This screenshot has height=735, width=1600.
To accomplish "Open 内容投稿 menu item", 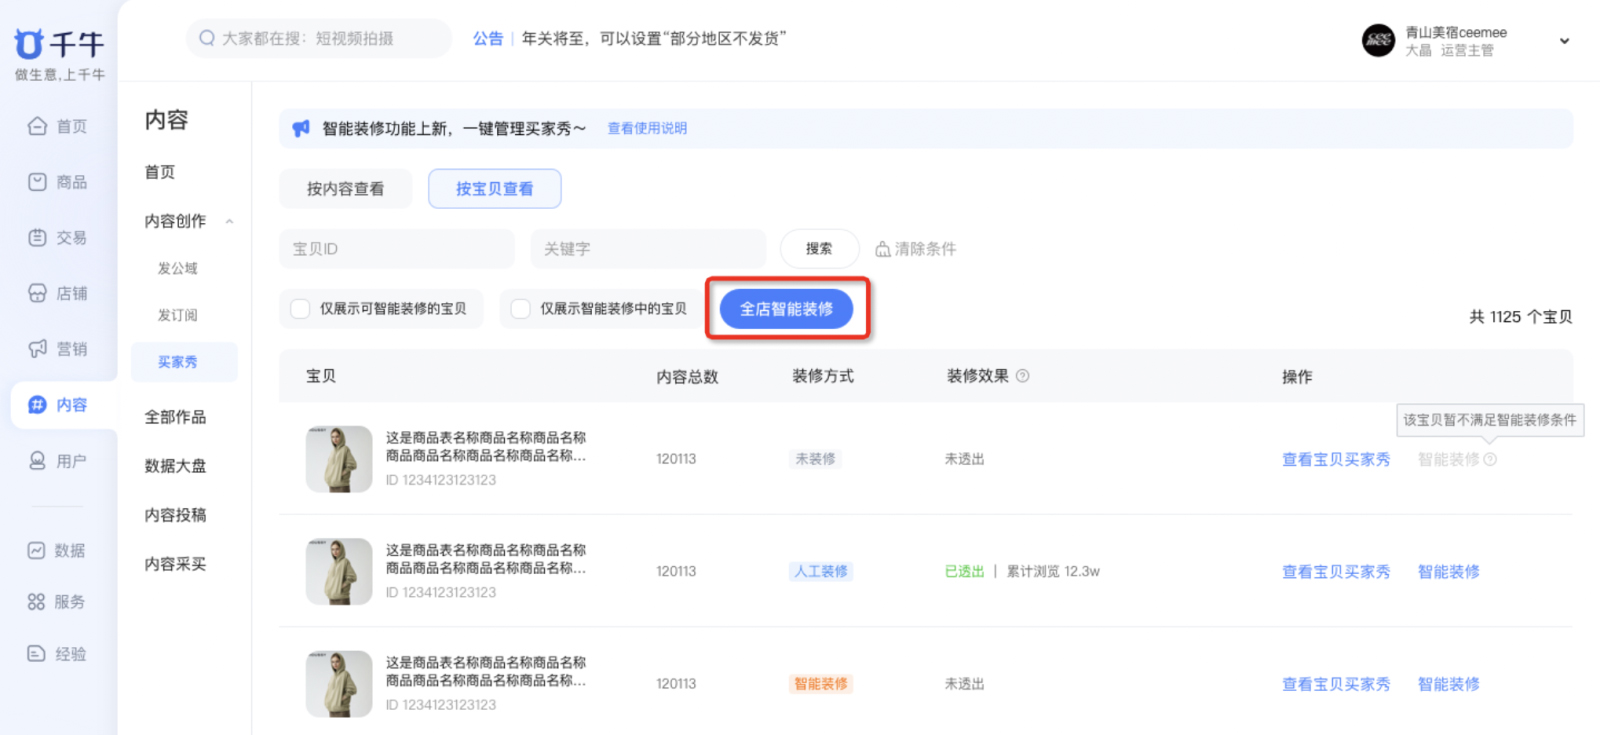I will 175,515.
